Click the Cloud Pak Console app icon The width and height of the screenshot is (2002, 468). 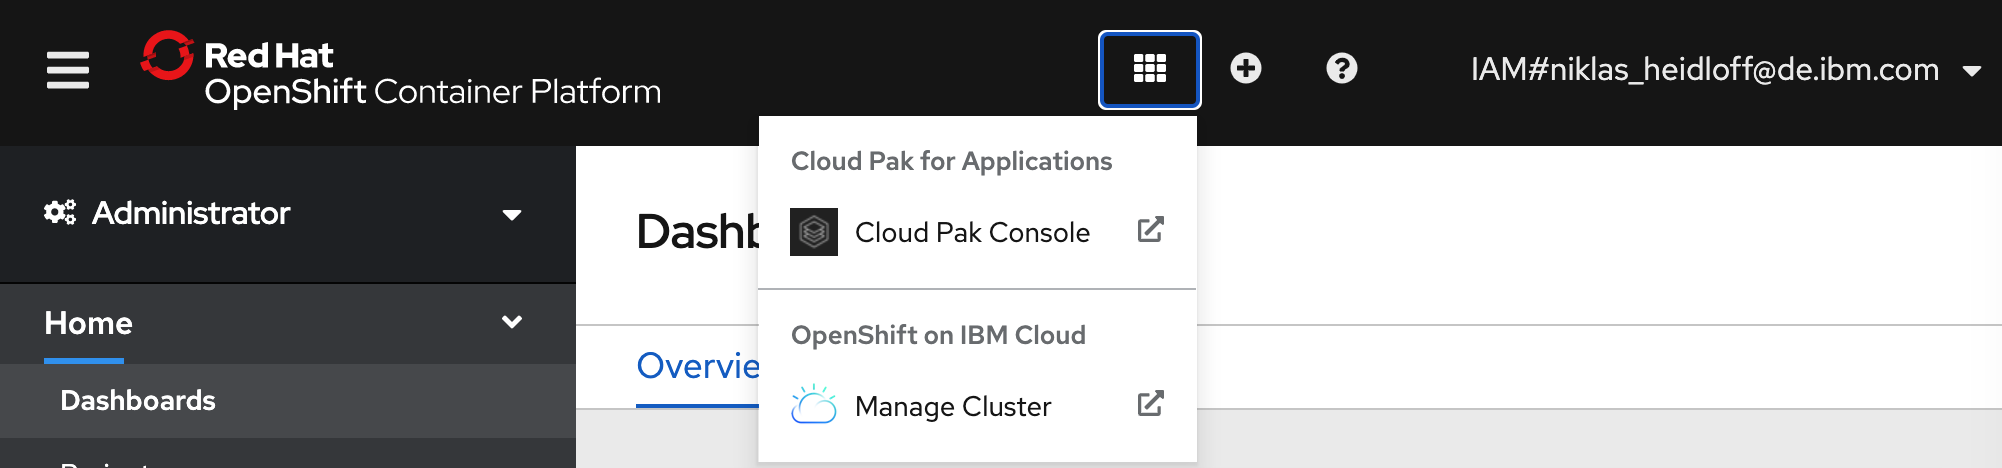(814, 232)
